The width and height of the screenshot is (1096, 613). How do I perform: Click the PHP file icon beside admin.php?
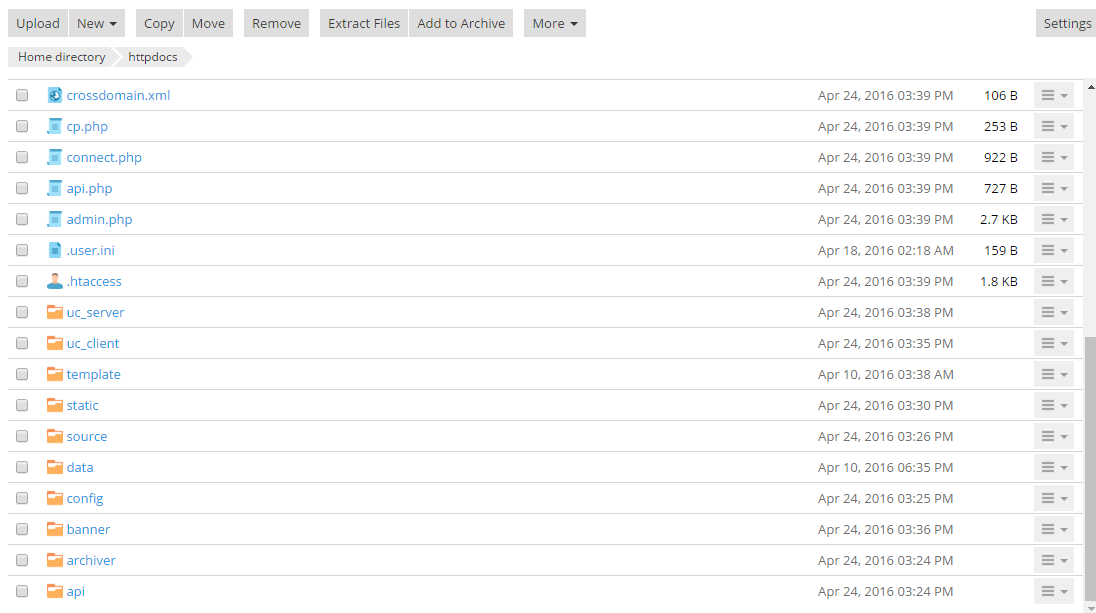pyautogui.click(x=55, y=220)
